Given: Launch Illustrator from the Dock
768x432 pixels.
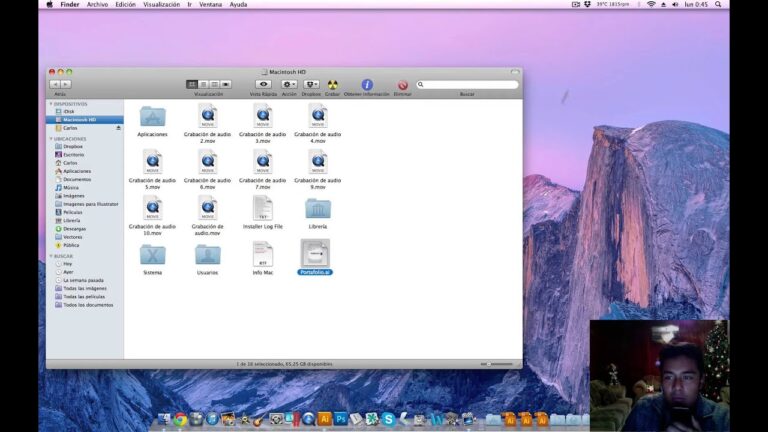Looking at the screenshot, I should [x=324, y=419].
